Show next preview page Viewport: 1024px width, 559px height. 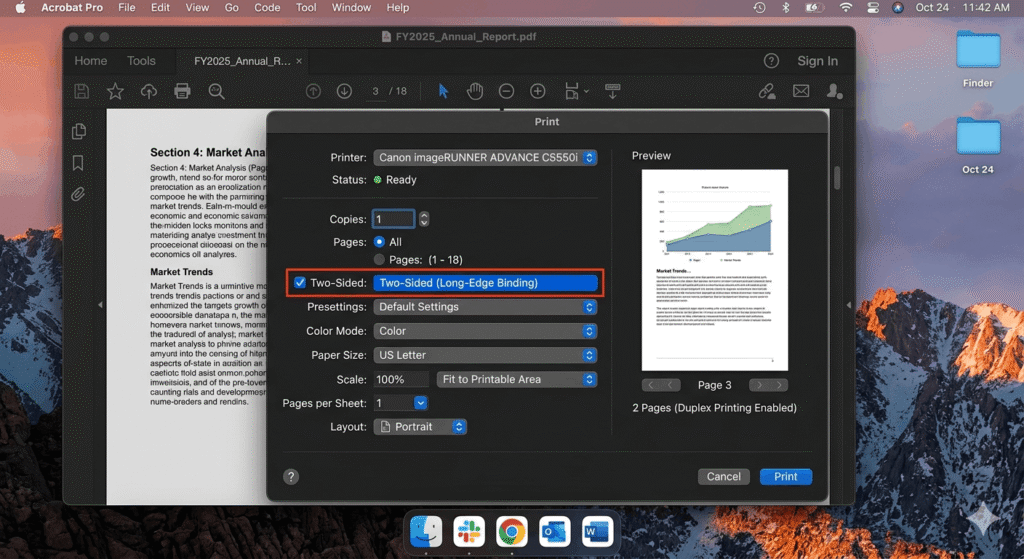click(x=769, y=385)
